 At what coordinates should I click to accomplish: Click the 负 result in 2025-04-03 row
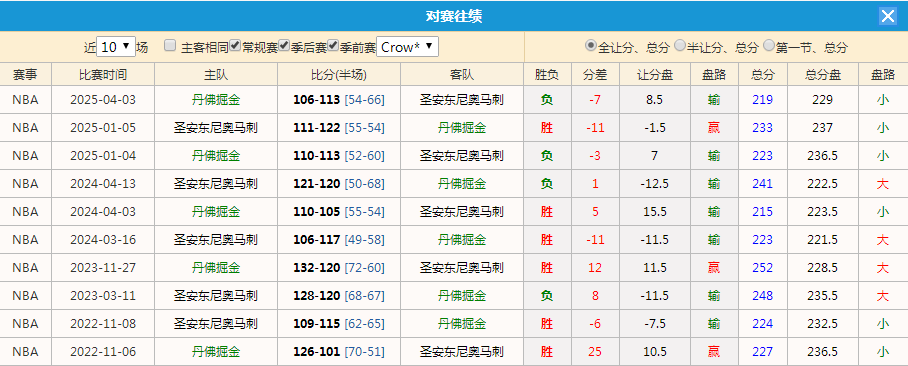pyautogui.click(x=547, y=100)
